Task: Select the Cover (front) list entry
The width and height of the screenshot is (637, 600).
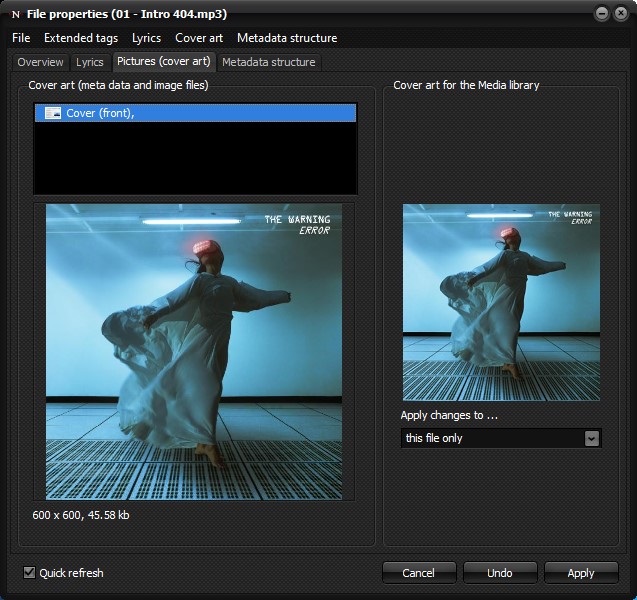Action: [x=195, y=113]
